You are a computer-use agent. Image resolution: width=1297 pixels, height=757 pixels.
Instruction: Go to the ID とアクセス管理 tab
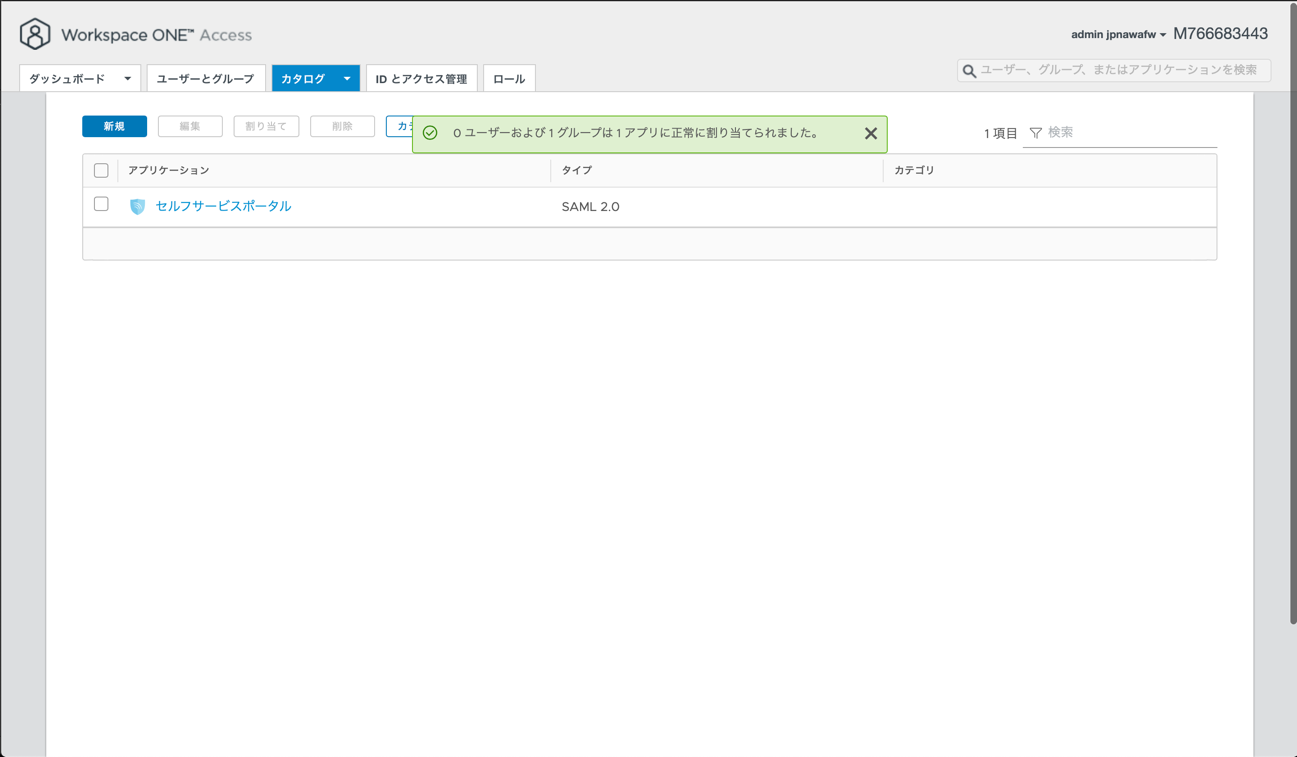click(421, 78)
